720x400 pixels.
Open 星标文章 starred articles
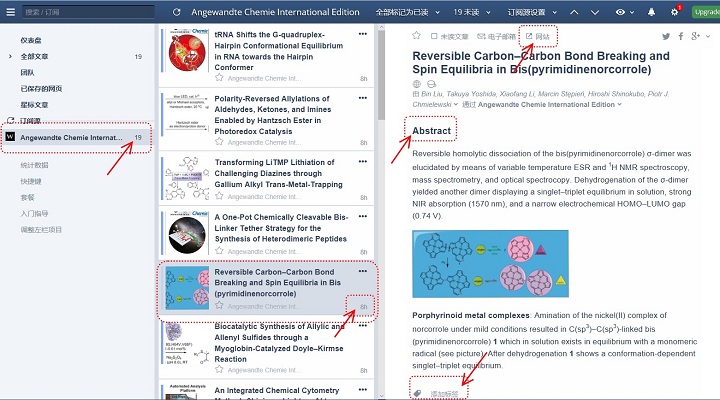click(34, 105)
